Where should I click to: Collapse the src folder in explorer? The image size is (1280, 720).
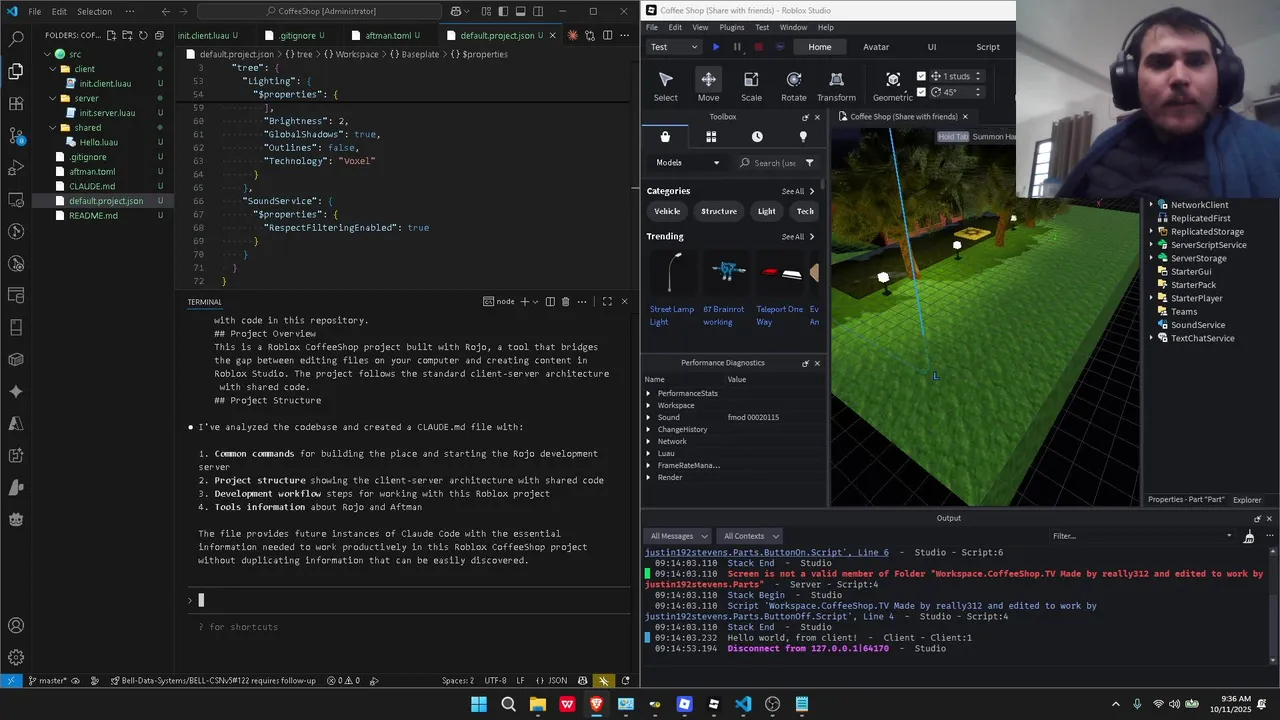click(47, 54)
